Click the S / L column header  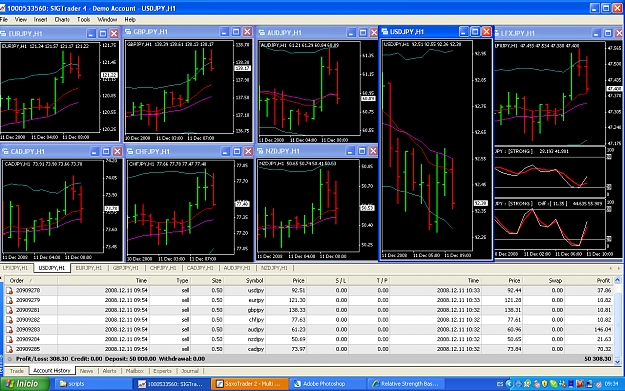point(328,281)
